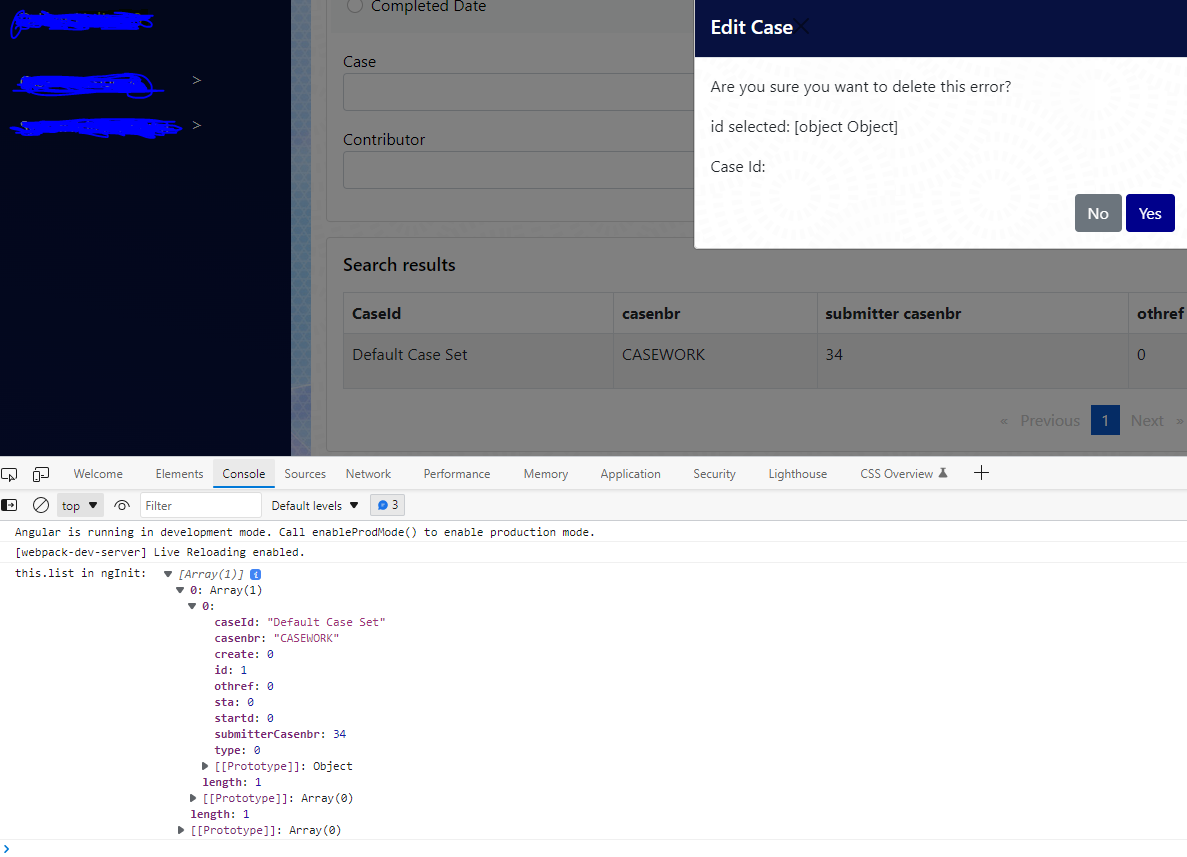Expand the [[Prototype]]: Object node
This screenshot has width=1187, height=857.
(x=205, y=766)
